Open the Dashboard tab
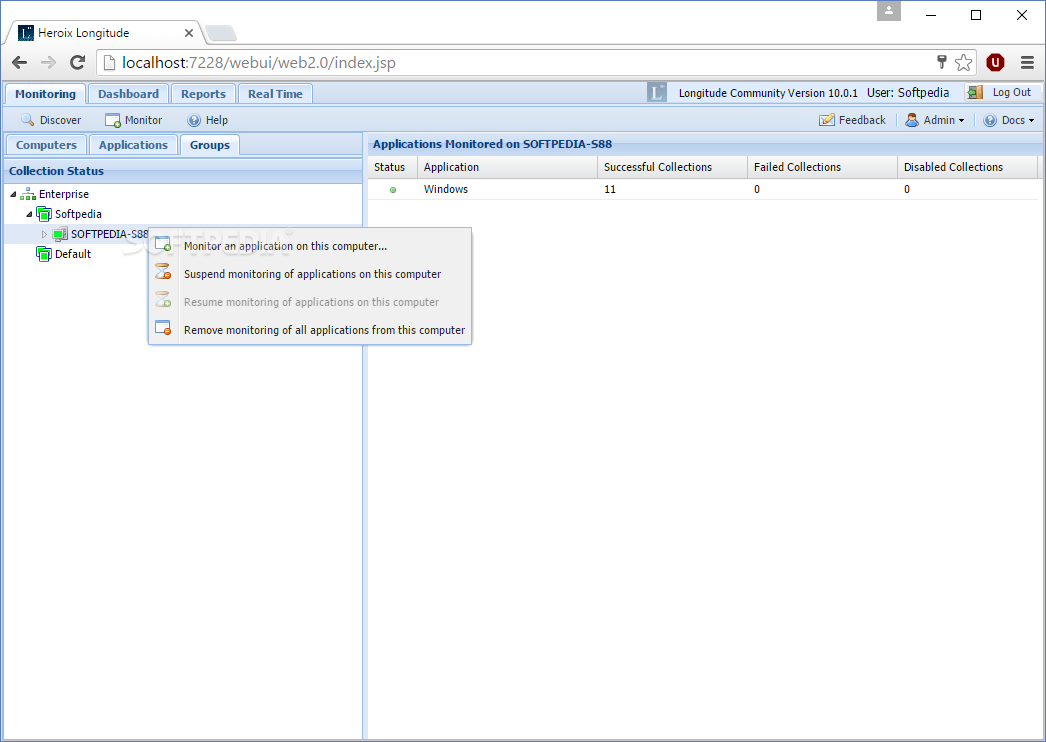The width and height of the screenshot is (1046, 742). pyautogui.click(x=128, y=94)
